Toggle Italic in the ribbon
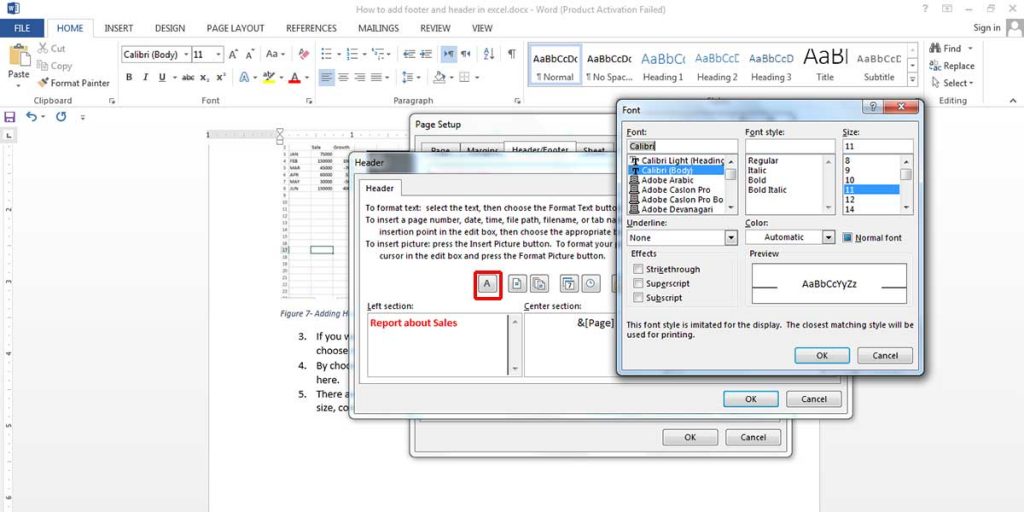1024x512 pixels. click(145, 77)
